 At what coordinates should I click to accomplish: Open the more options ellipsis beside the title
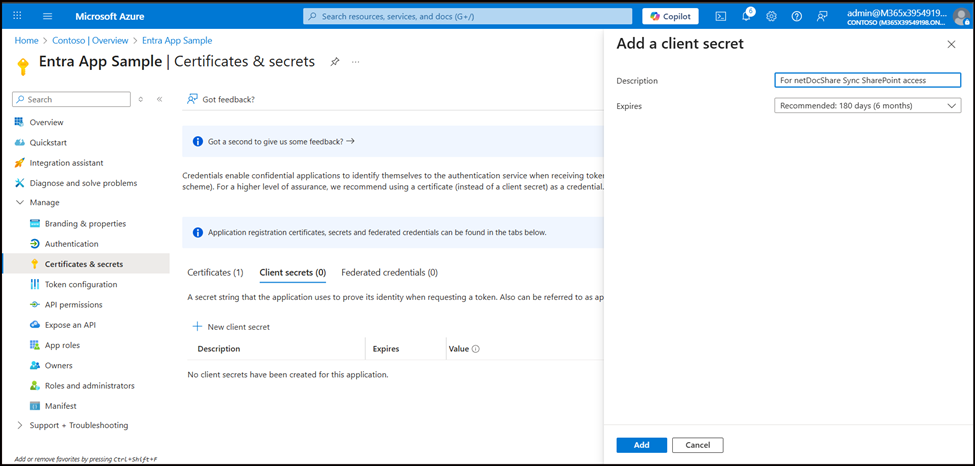[356, 62]
